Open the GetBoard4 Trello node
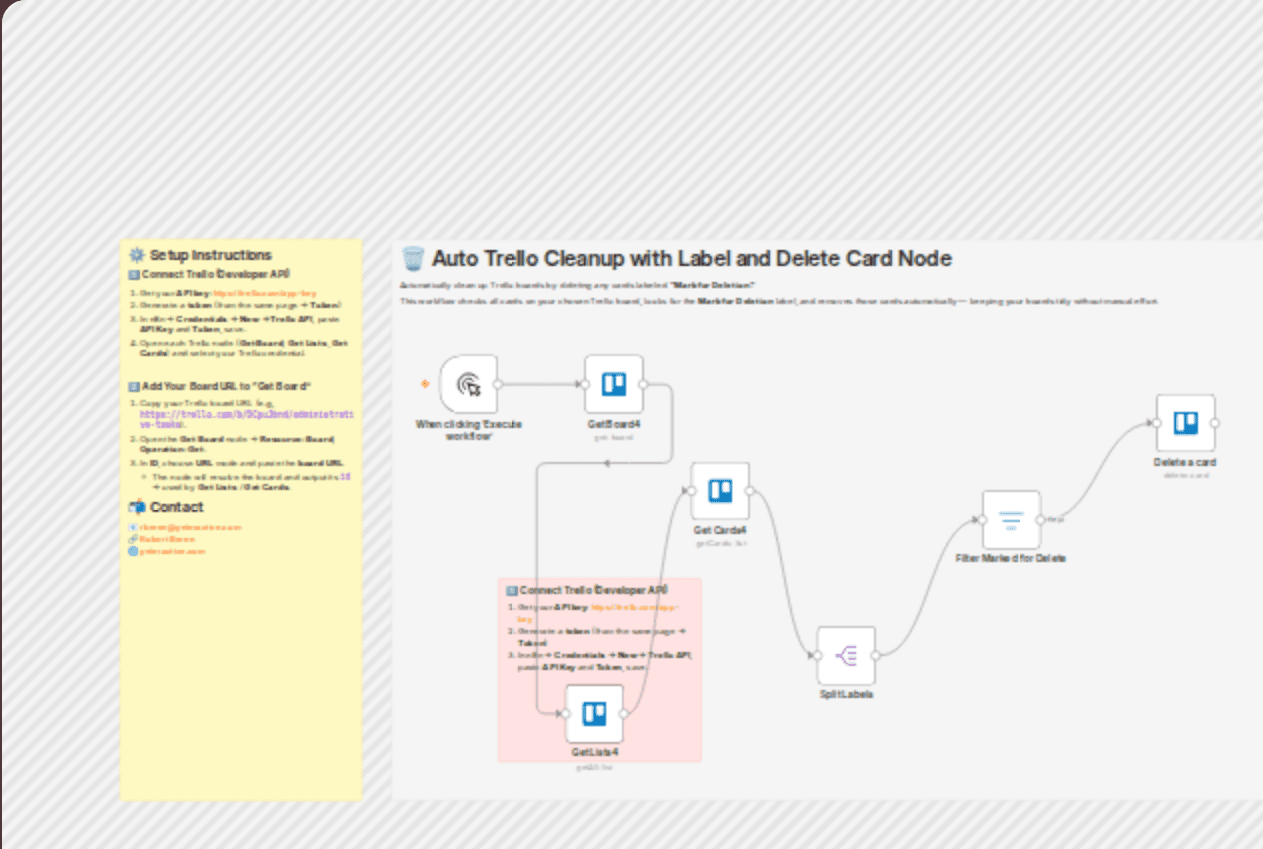Screen dimensions: 1263x849 click(x=614, y=383)
